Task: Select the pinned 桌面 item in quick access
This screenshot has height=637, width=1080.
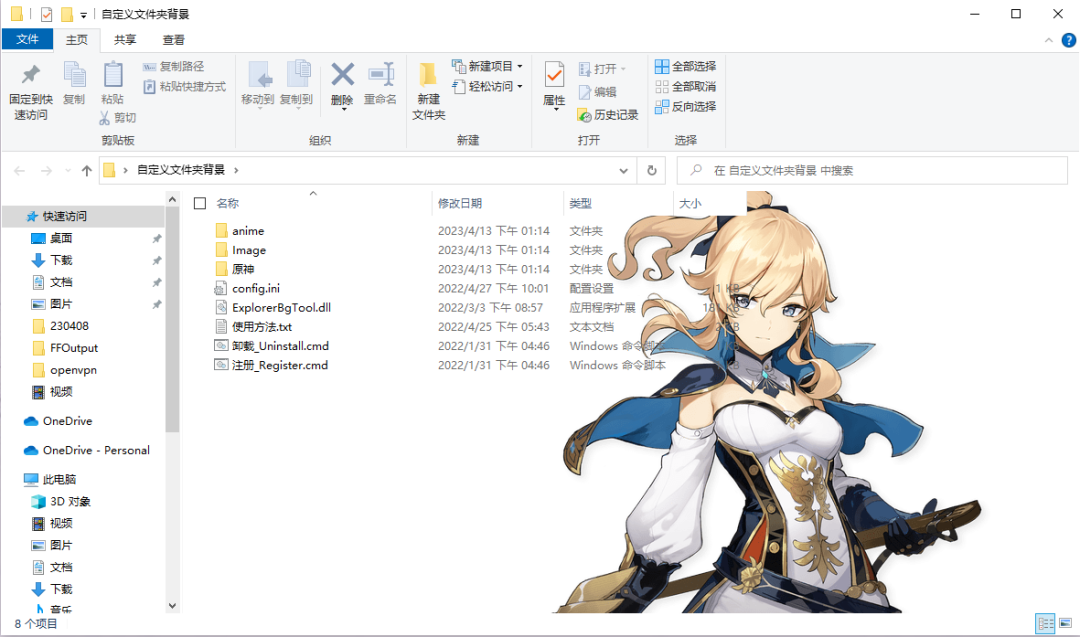Action: click(x=61, y=238)
